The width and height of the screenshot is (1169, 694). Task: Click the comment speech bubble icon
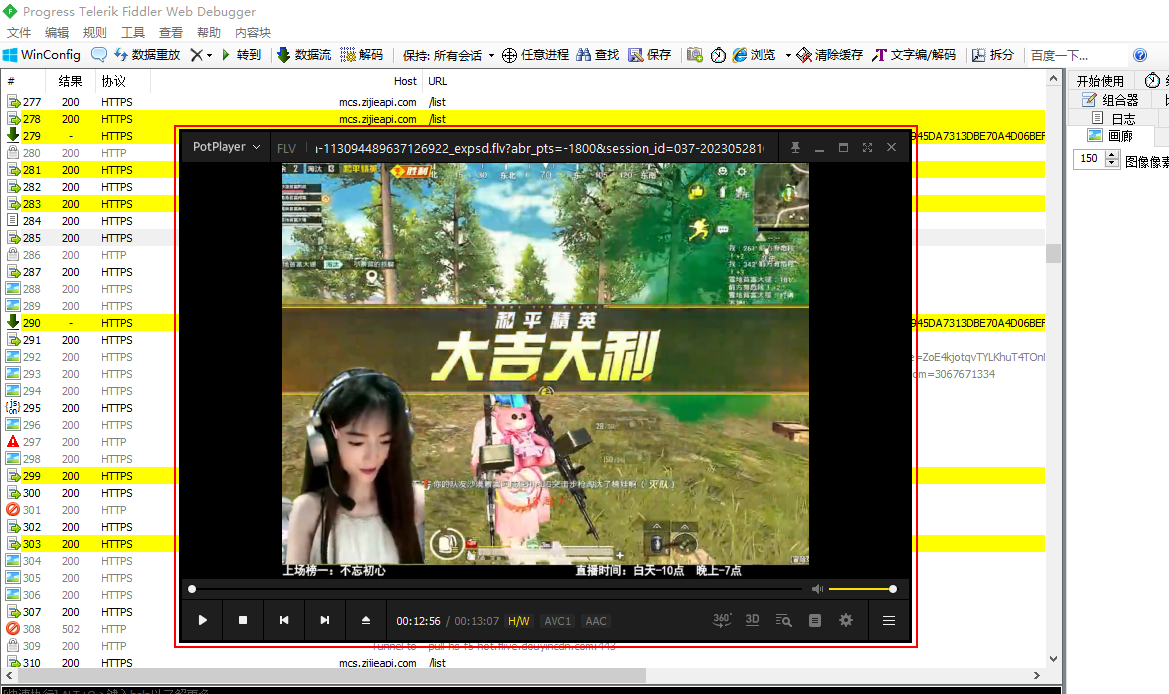click(x=98, y=54)
